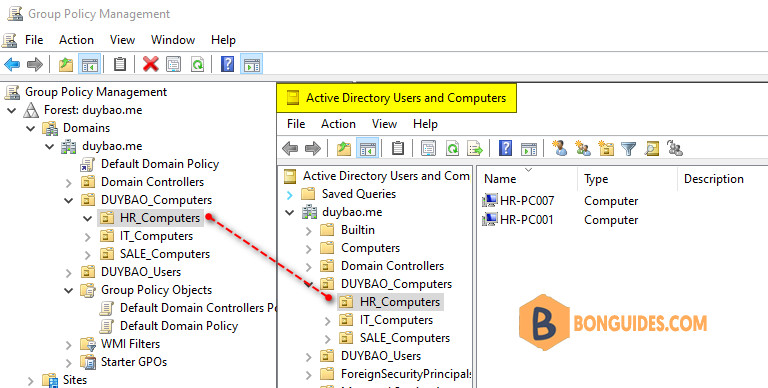Expand WMI Filters node
The width and height of the screenshot is (768, 388).
tap(69, 344)
